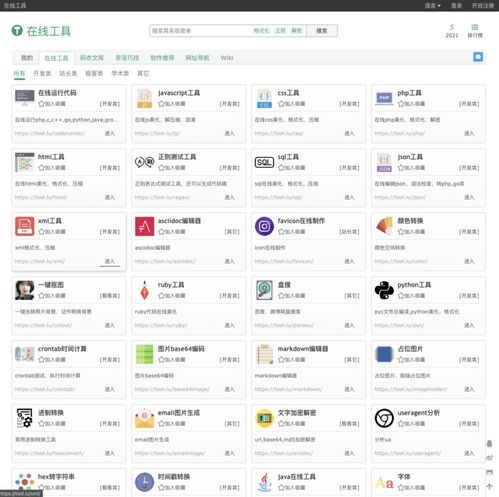Open the css工具 icon
The image size is (499, 497).
tap(264, 98)
